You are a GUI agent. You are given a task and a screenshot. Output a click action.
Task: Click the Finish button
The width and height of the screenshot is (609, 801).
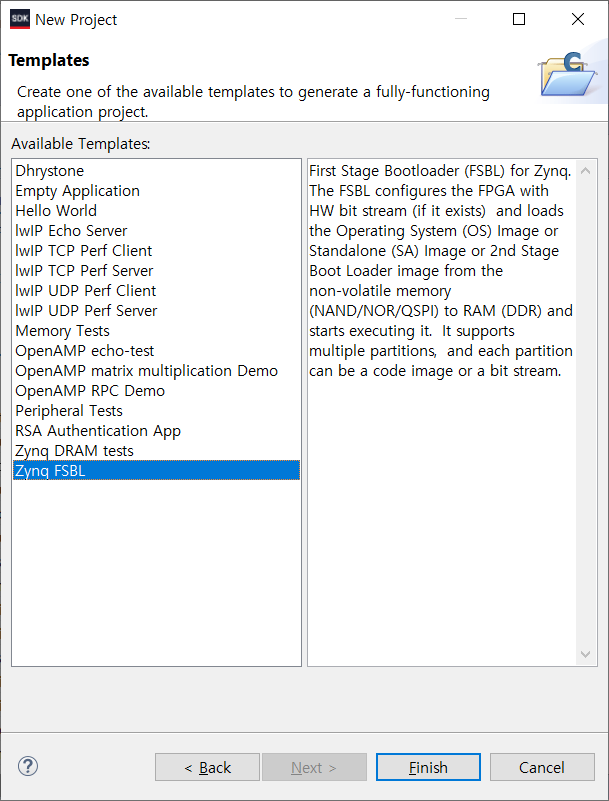pos(428,767)
